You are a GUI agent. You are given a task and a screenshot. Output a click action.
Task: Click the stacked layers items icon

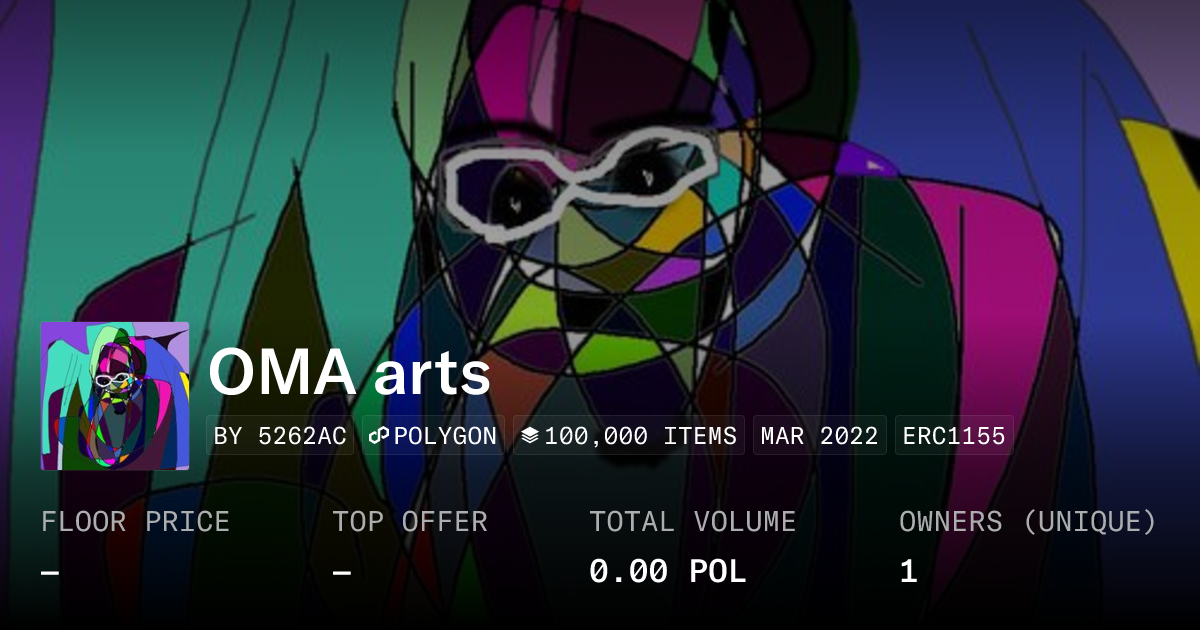pyautogui.click(x=530, y=436)
